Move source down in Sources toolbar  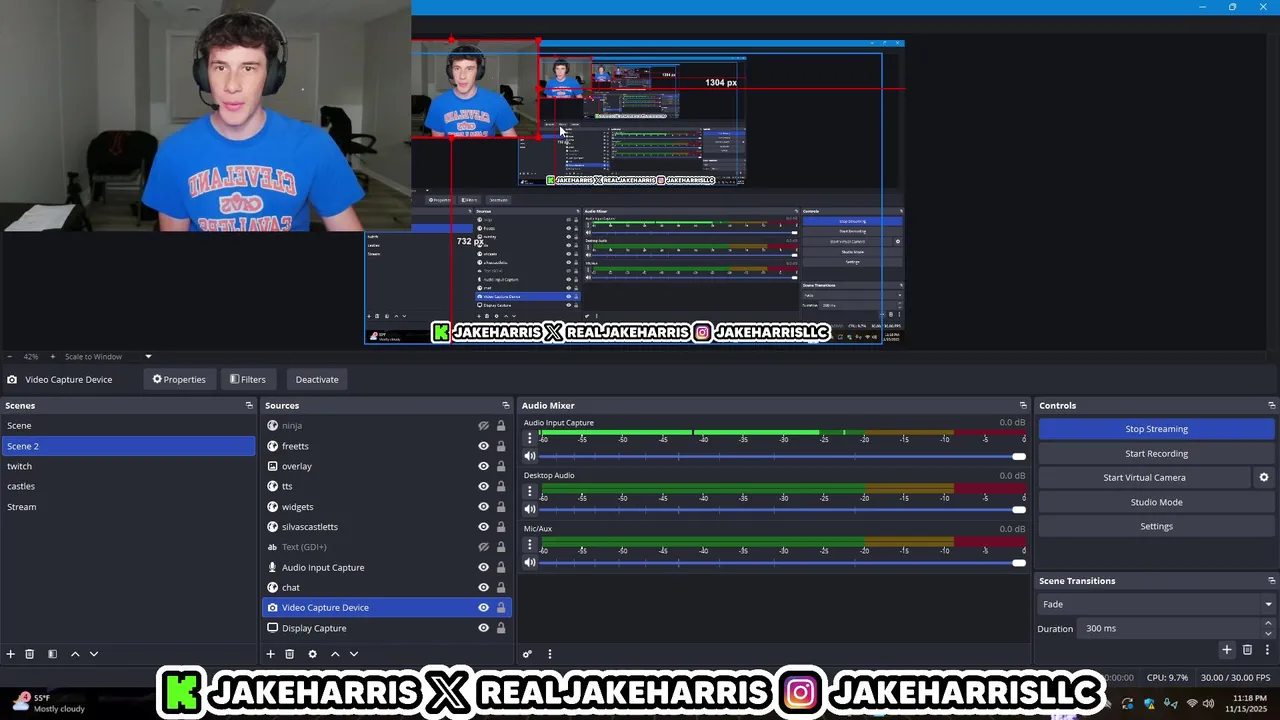(x=354, y=654)
